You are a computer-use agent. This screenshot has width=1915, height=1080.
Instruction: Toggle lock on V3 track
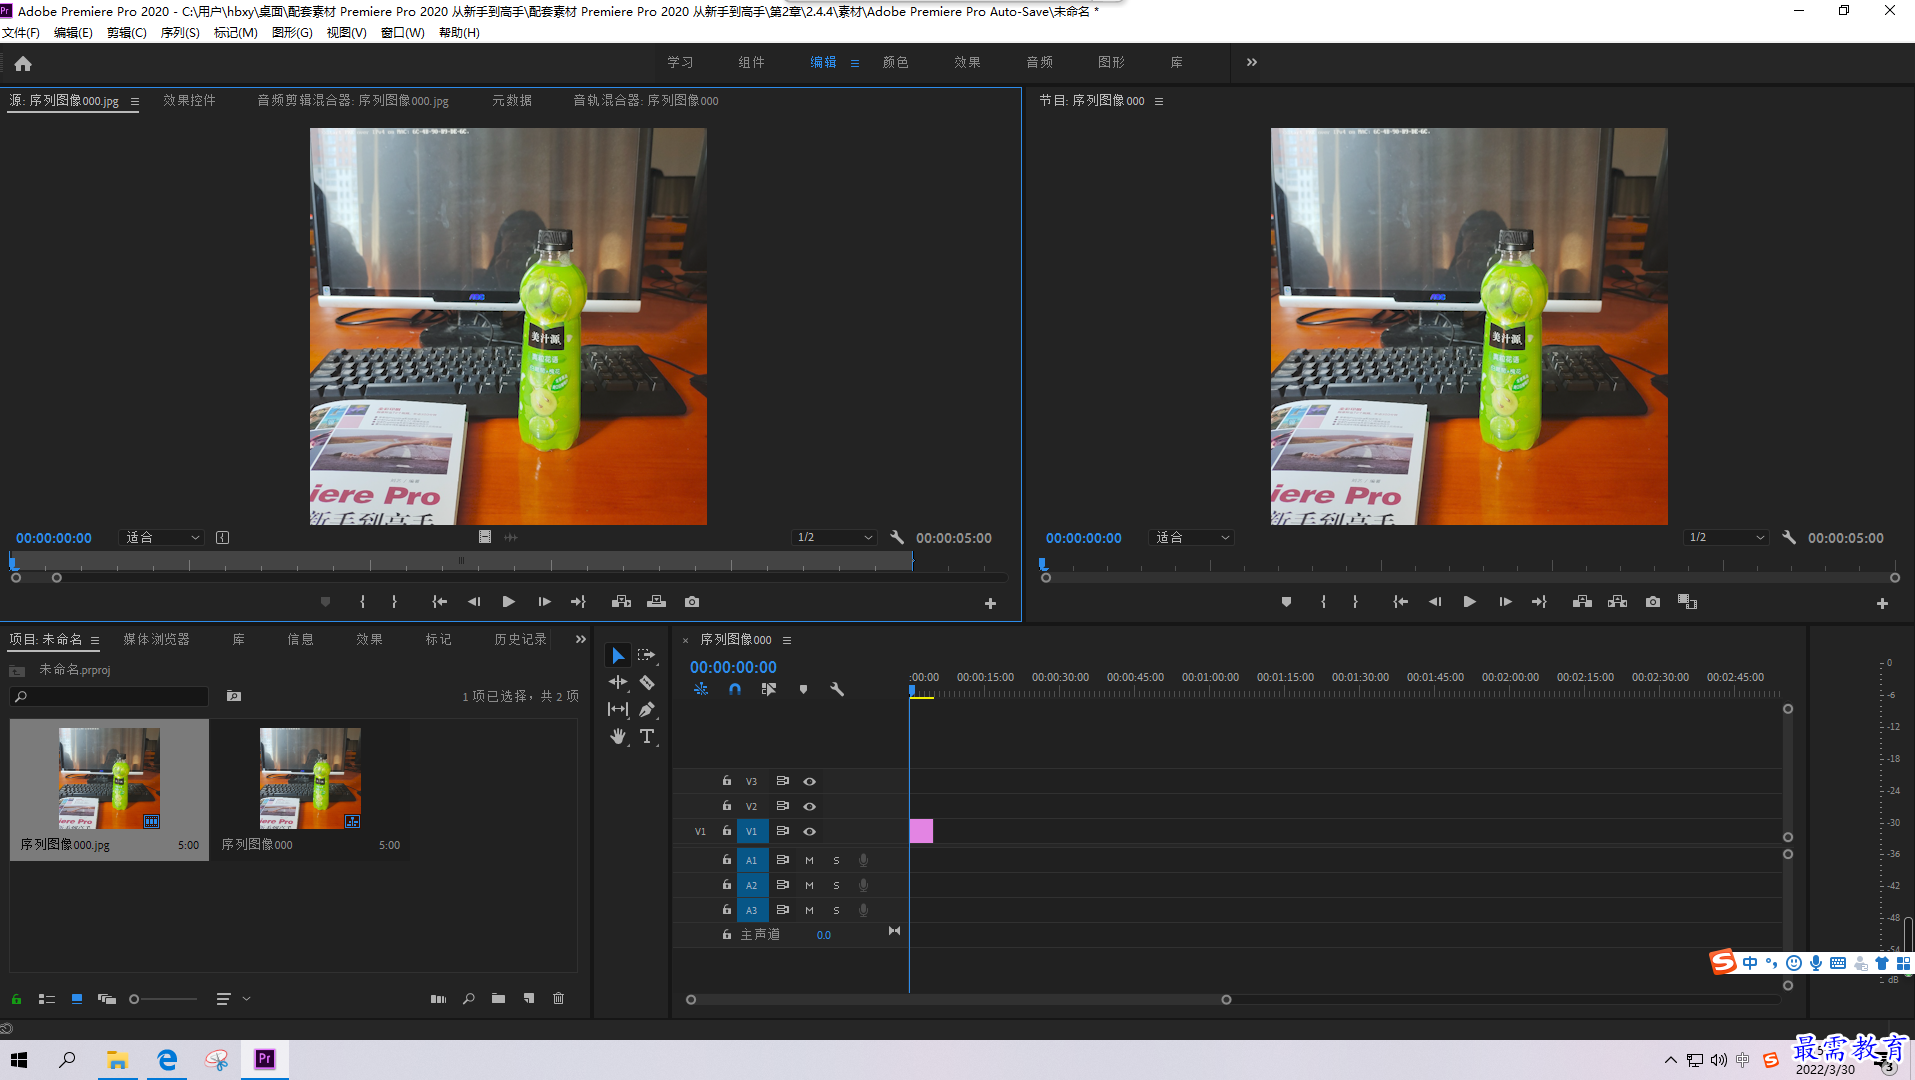pos(727,781)
